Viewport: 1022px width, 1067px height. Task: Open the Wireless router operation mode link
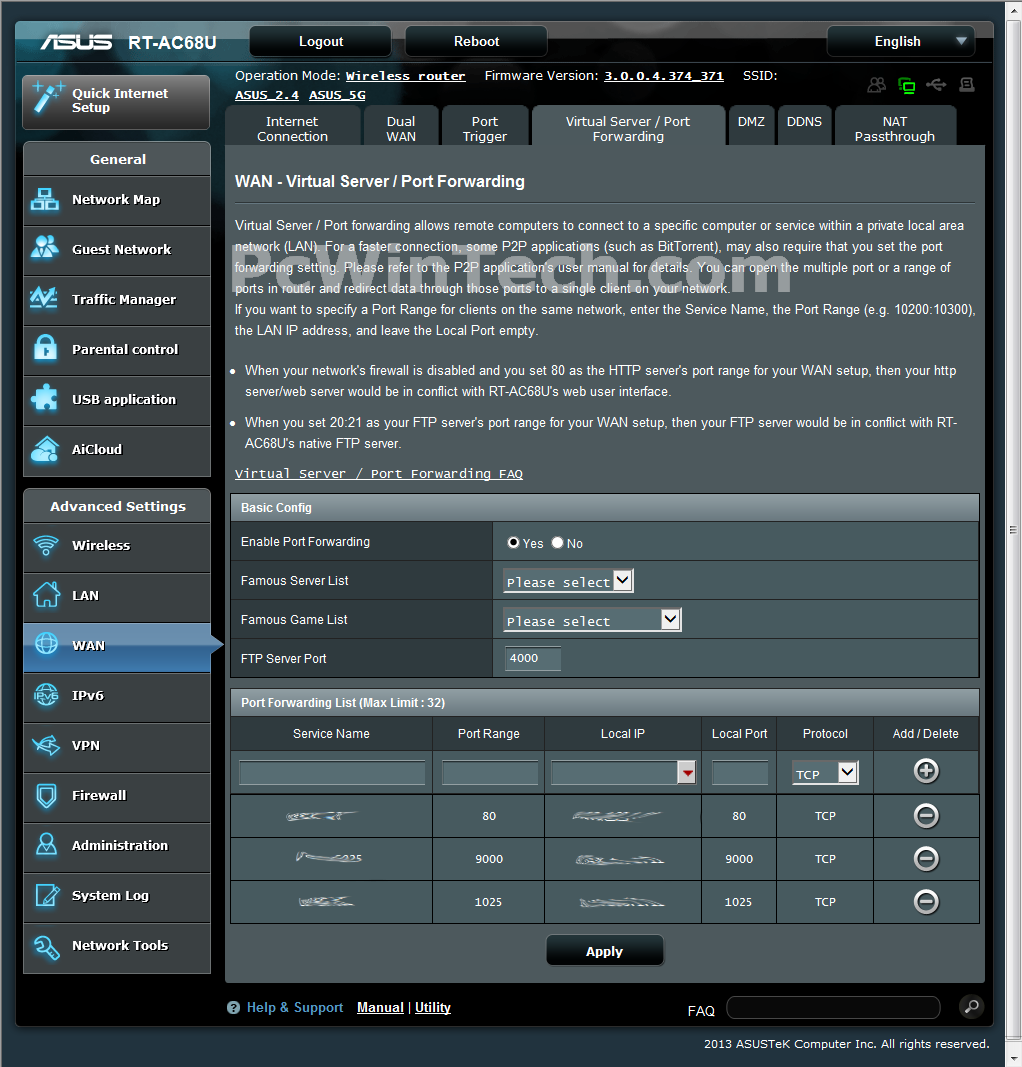(406, 76)
